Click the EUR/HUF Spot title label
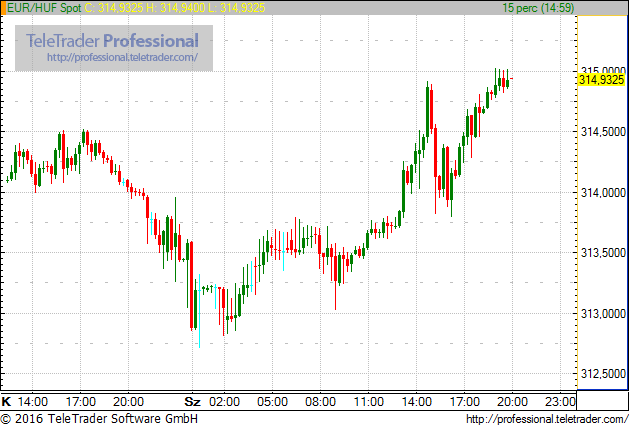Image resolution: width=629 pixels, height=428 pixels. (x=44, y=8)
